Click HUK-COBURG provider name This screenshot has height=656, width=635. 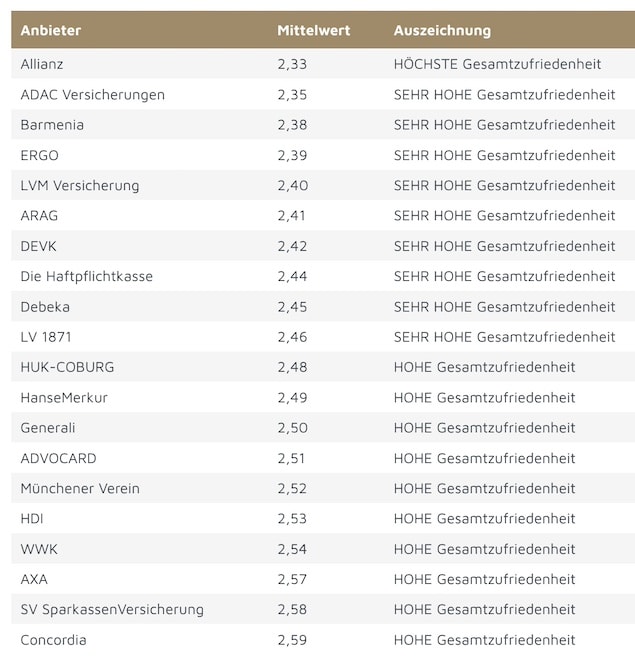[67, 367]
